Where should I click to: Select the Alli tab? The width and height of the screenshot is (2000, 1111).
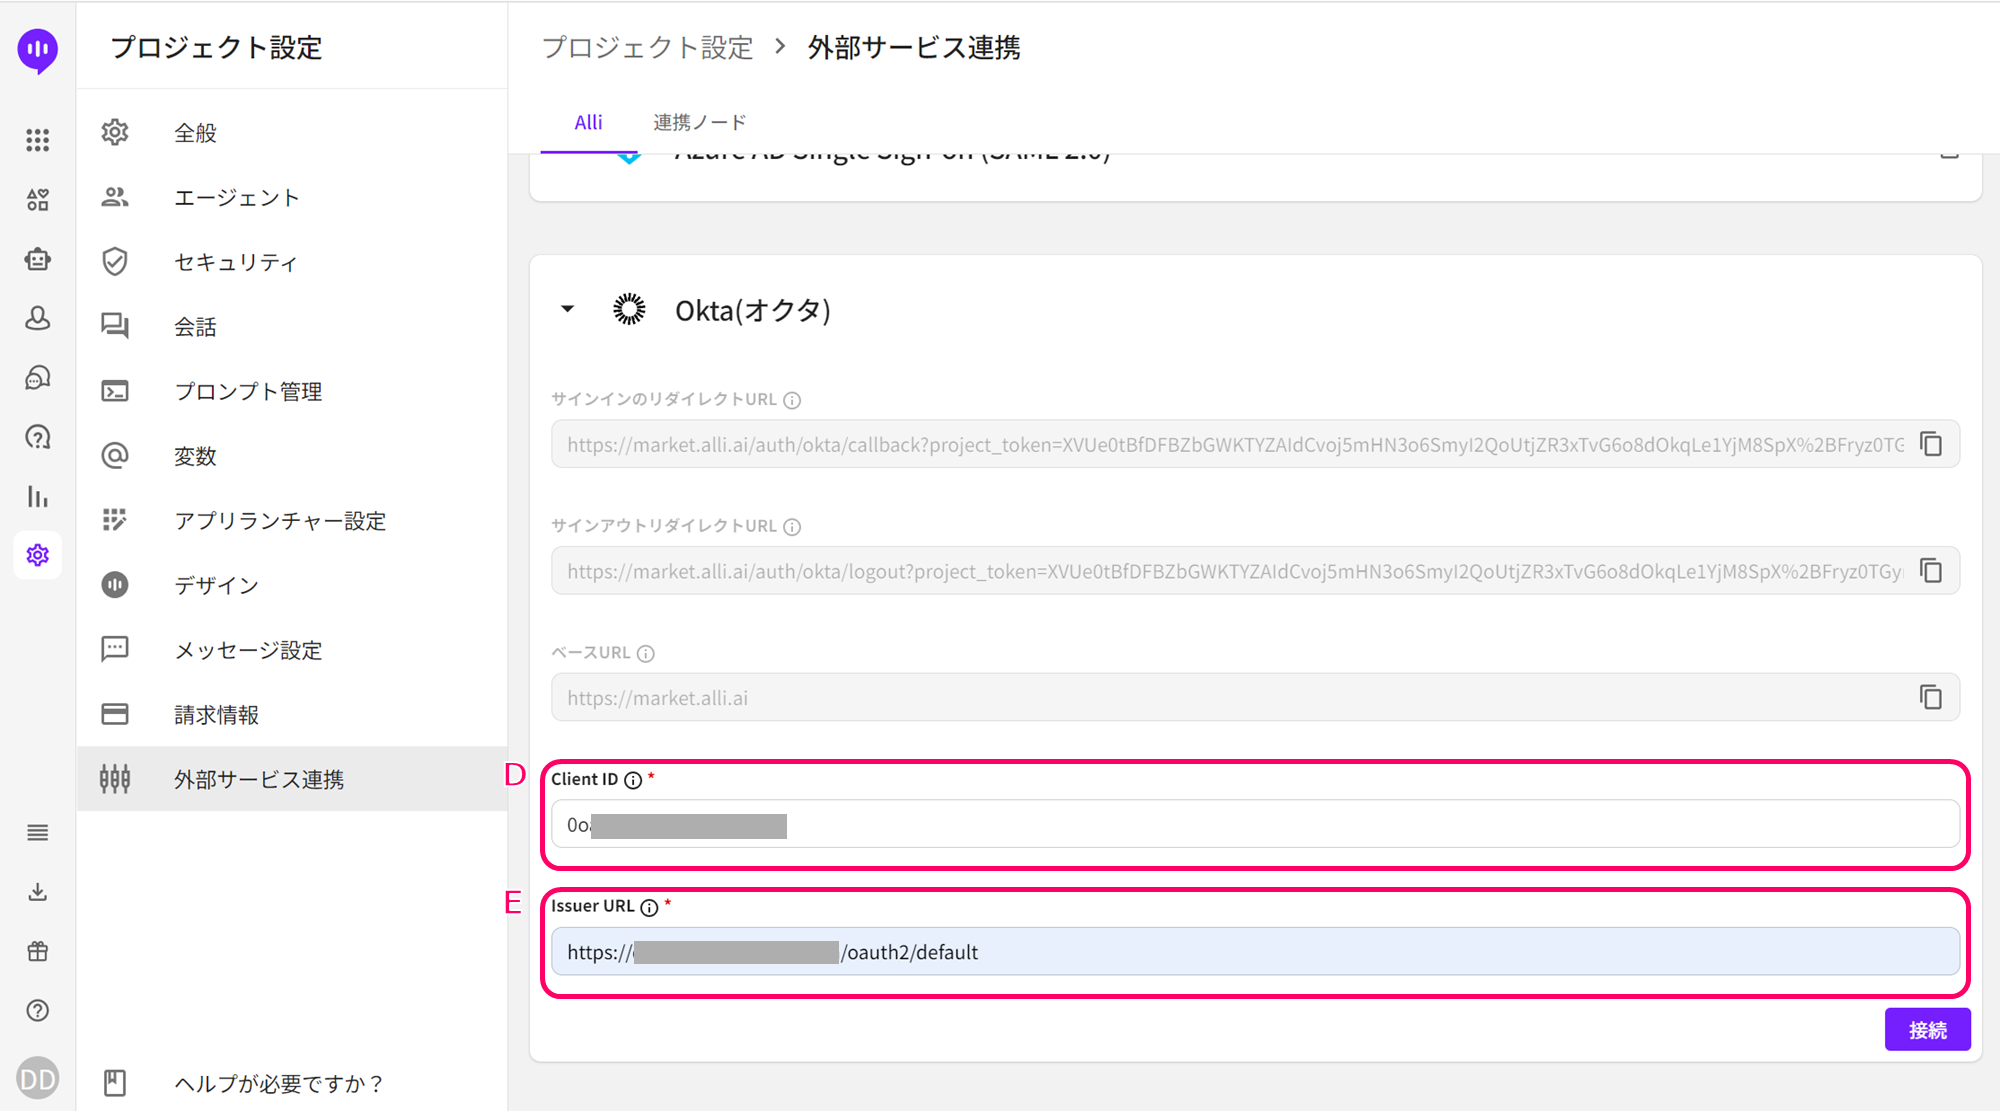point(588,123)
